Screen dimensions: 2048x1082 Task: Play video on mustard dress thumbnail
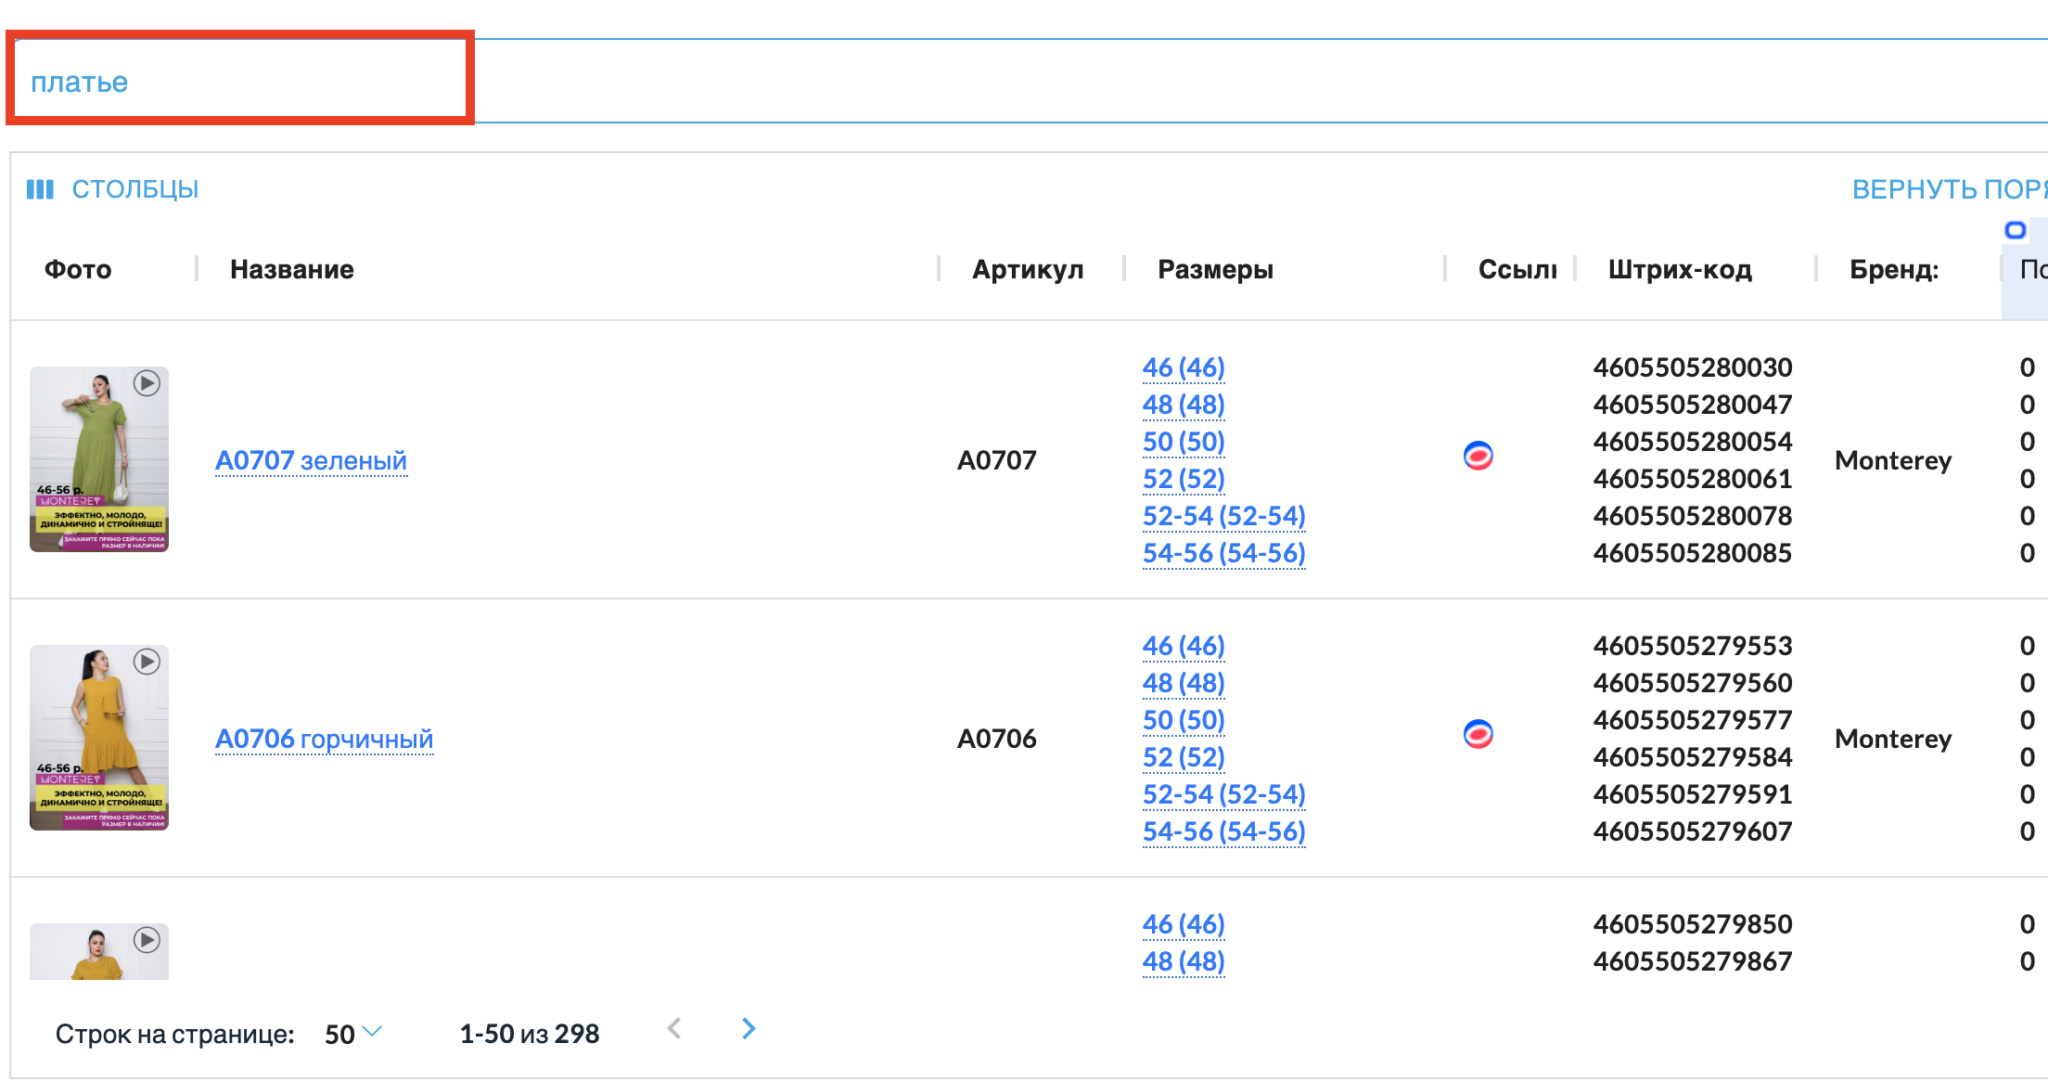pyautogui.click(x=147, y=661)
